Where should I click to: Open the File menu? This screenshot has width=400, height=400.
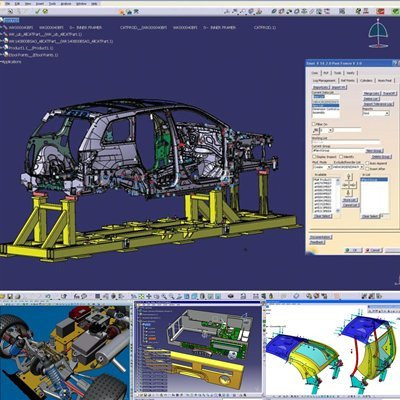8,4
